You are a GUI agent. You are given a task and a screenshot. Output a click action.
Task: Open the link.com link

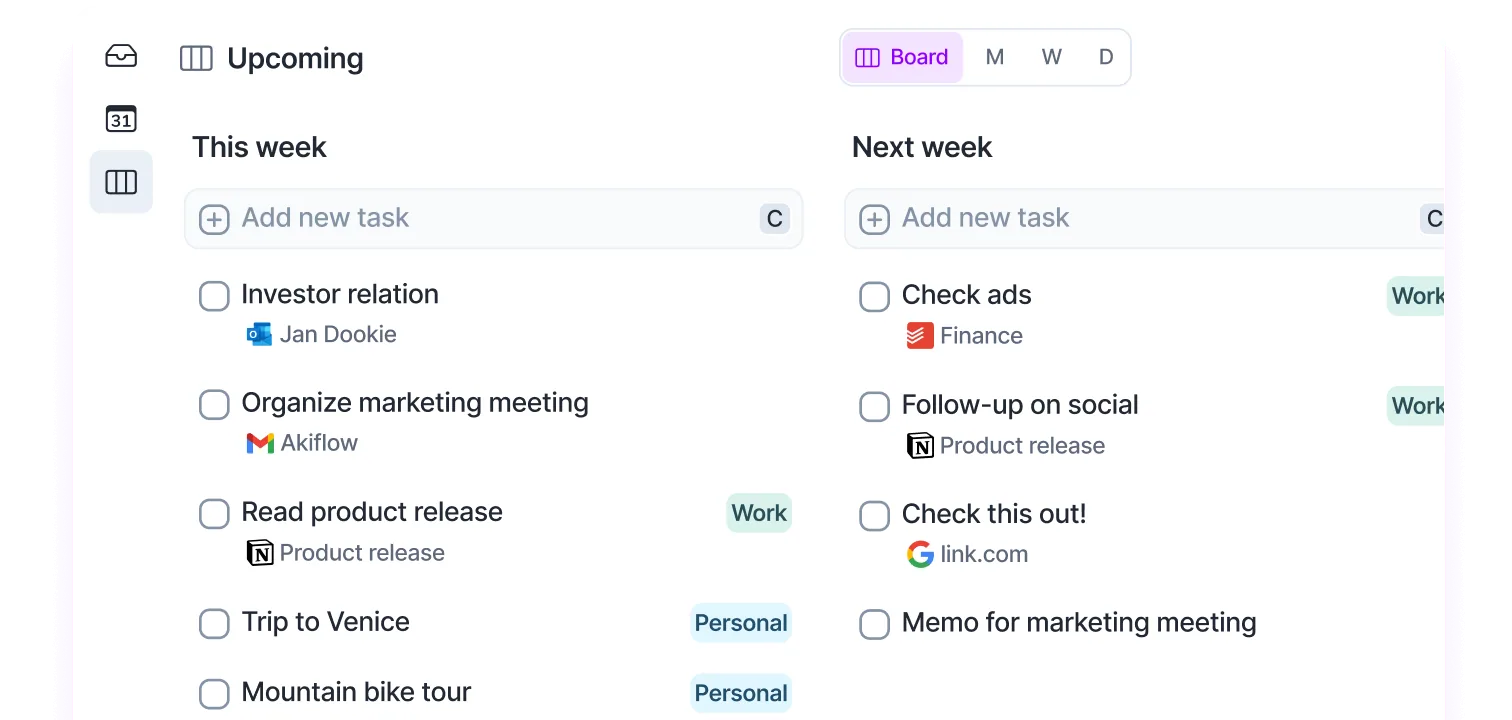(x=984, y=554)
